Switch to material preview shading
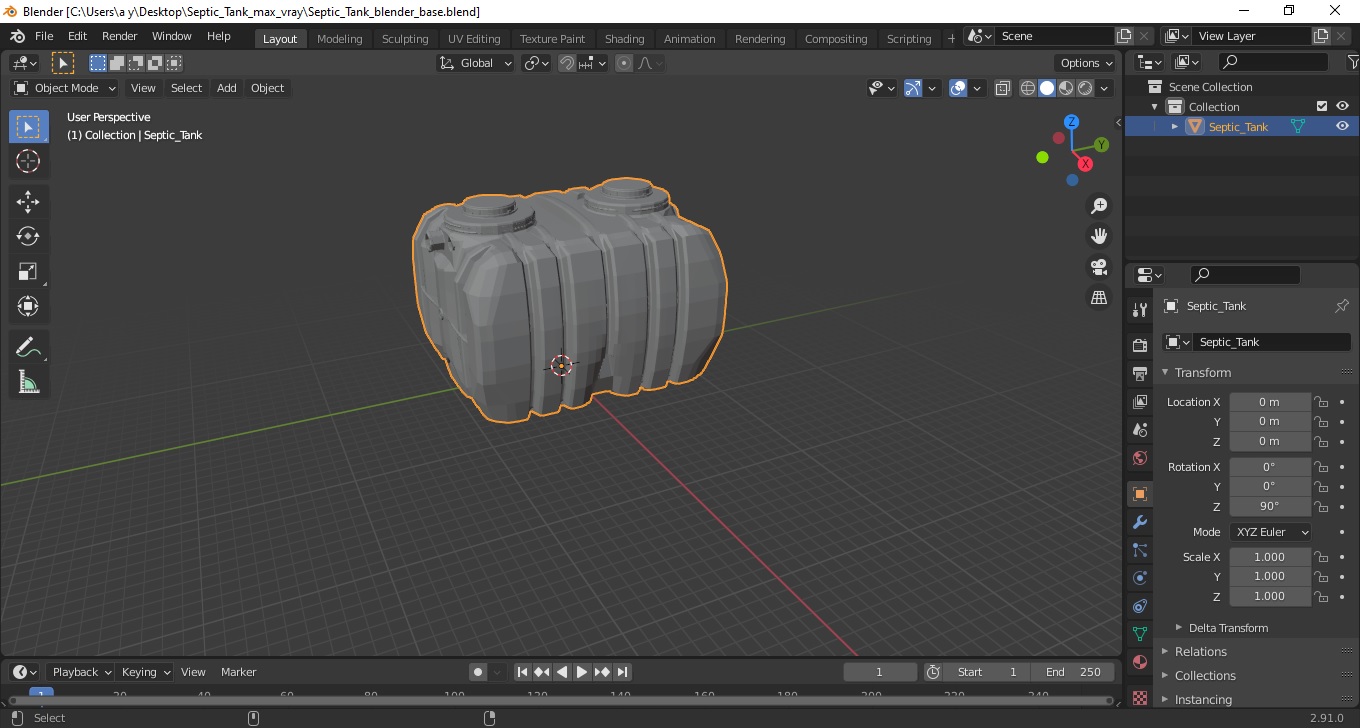 pyautogui.click(x=1066, y=88)
